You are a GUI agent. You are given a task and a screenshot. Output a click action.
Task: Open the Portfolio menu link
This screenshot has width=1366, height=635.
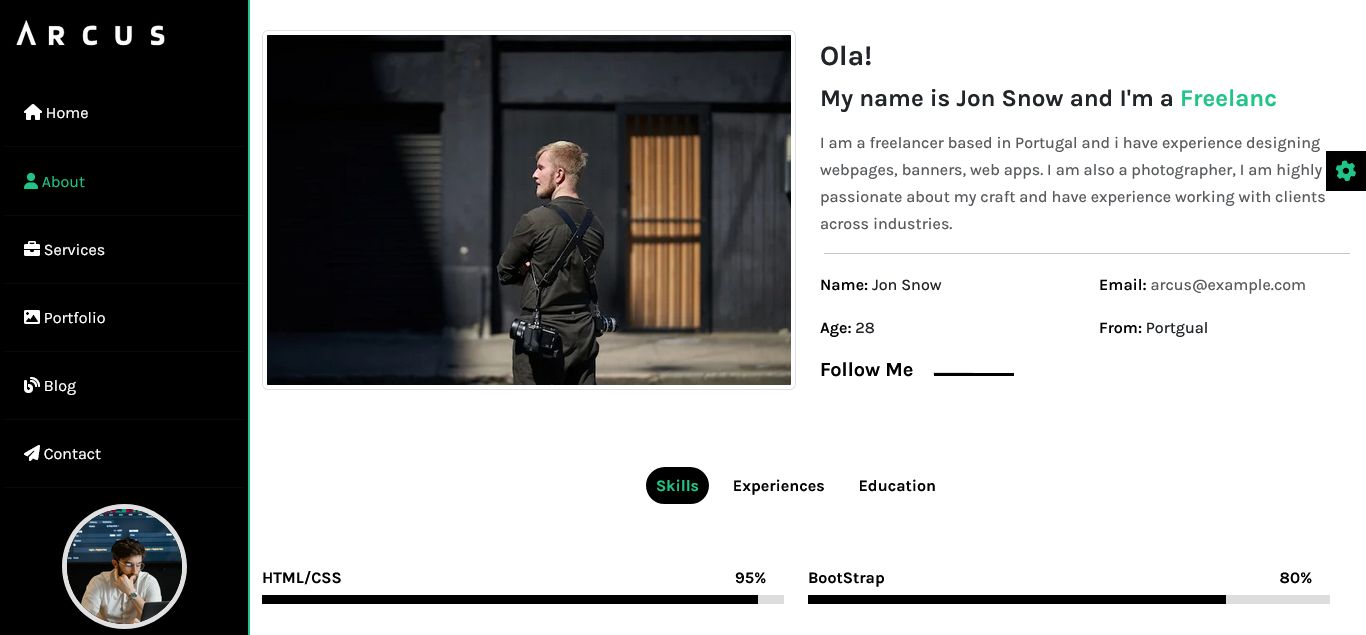pos(75,318)
